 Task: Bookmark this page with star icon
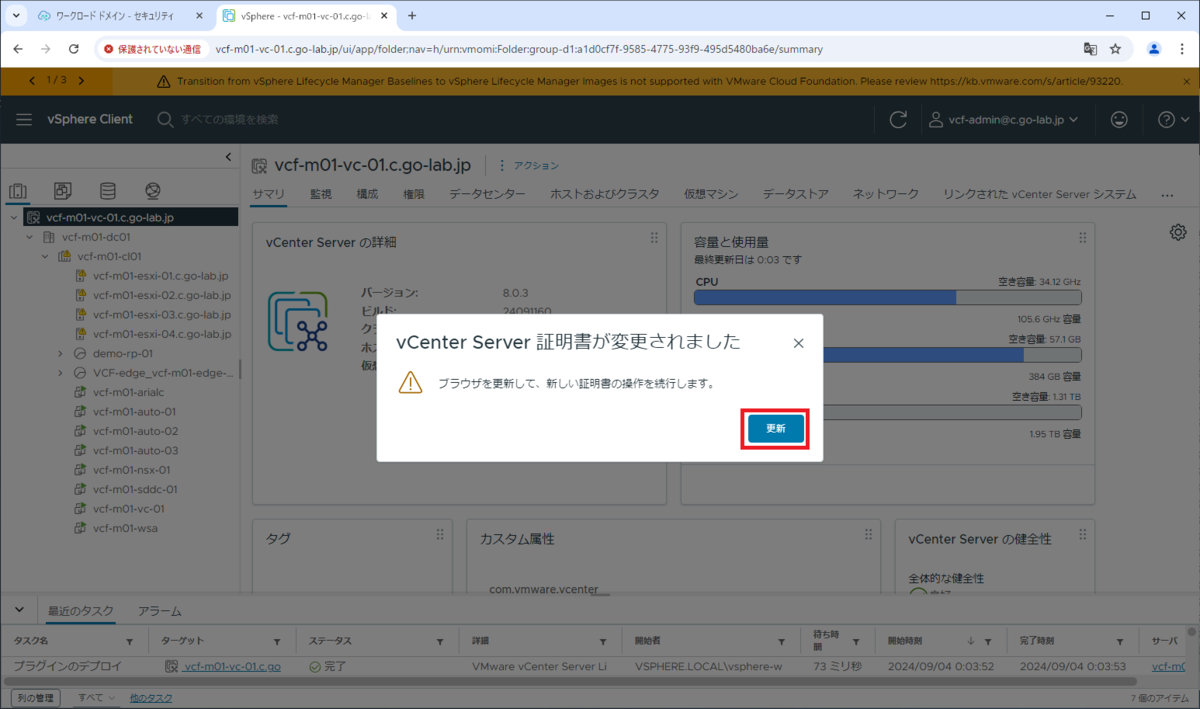point(1115,48)
